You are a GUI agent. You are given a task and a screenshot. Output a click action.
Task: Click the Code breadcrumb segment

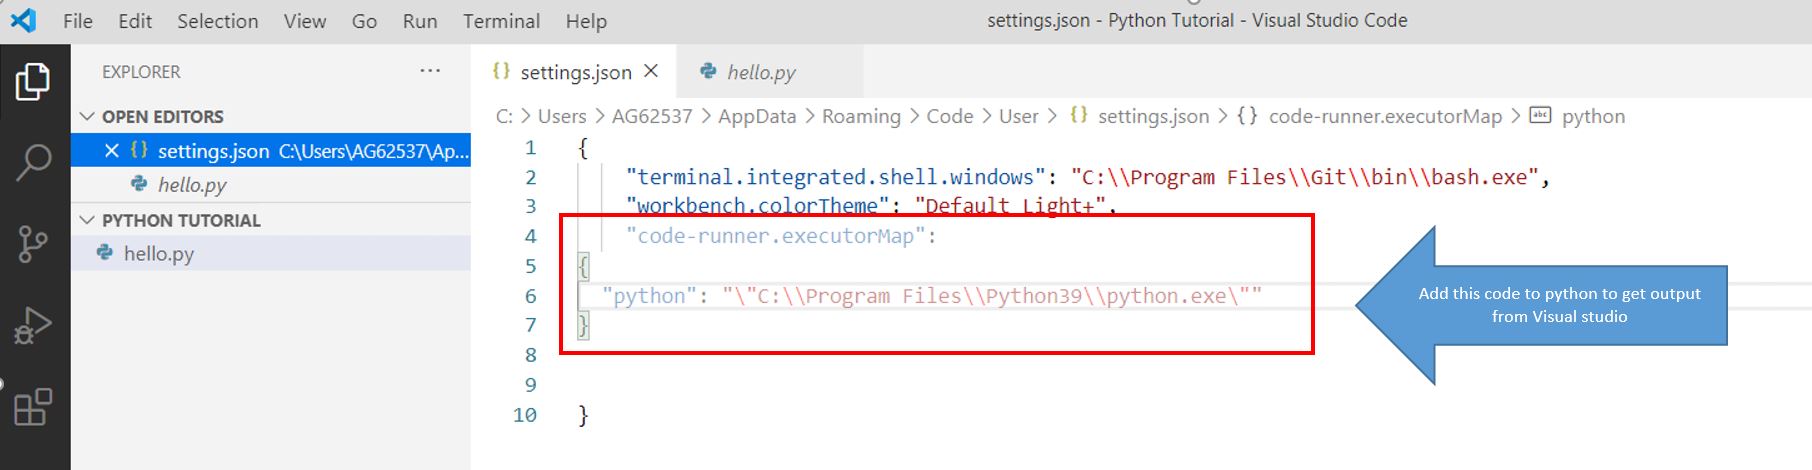[950, 117]
